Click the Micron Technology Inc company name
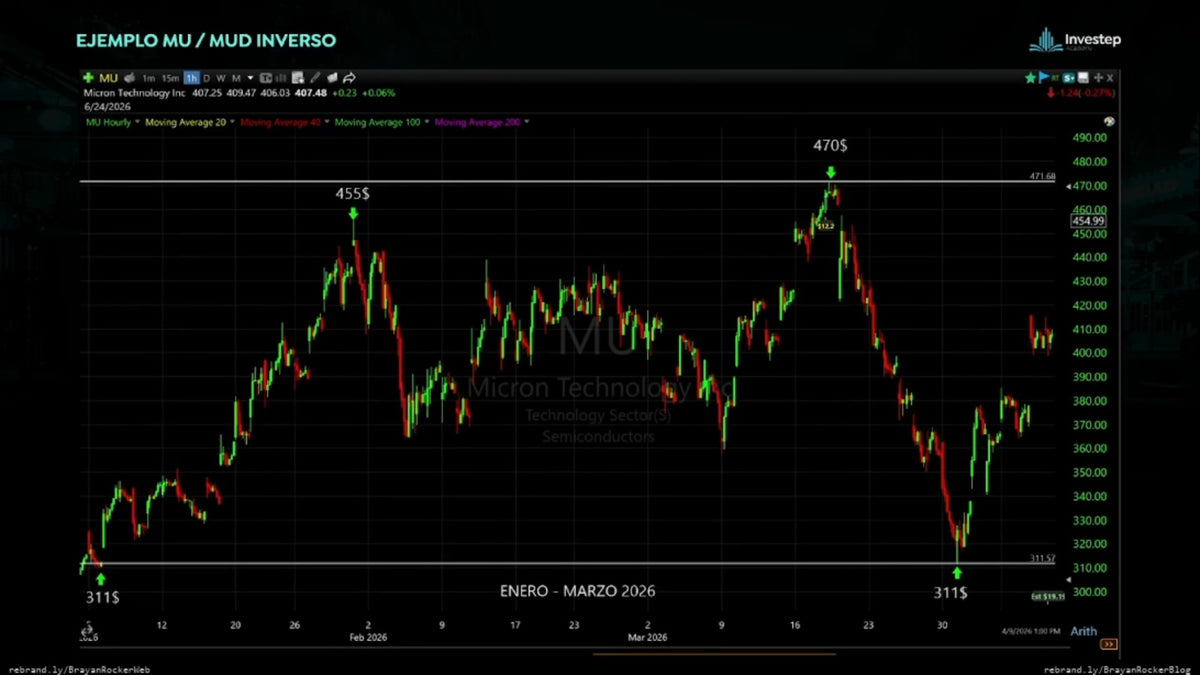Screen dimensions: 1200x675 [x=135, y=93]
